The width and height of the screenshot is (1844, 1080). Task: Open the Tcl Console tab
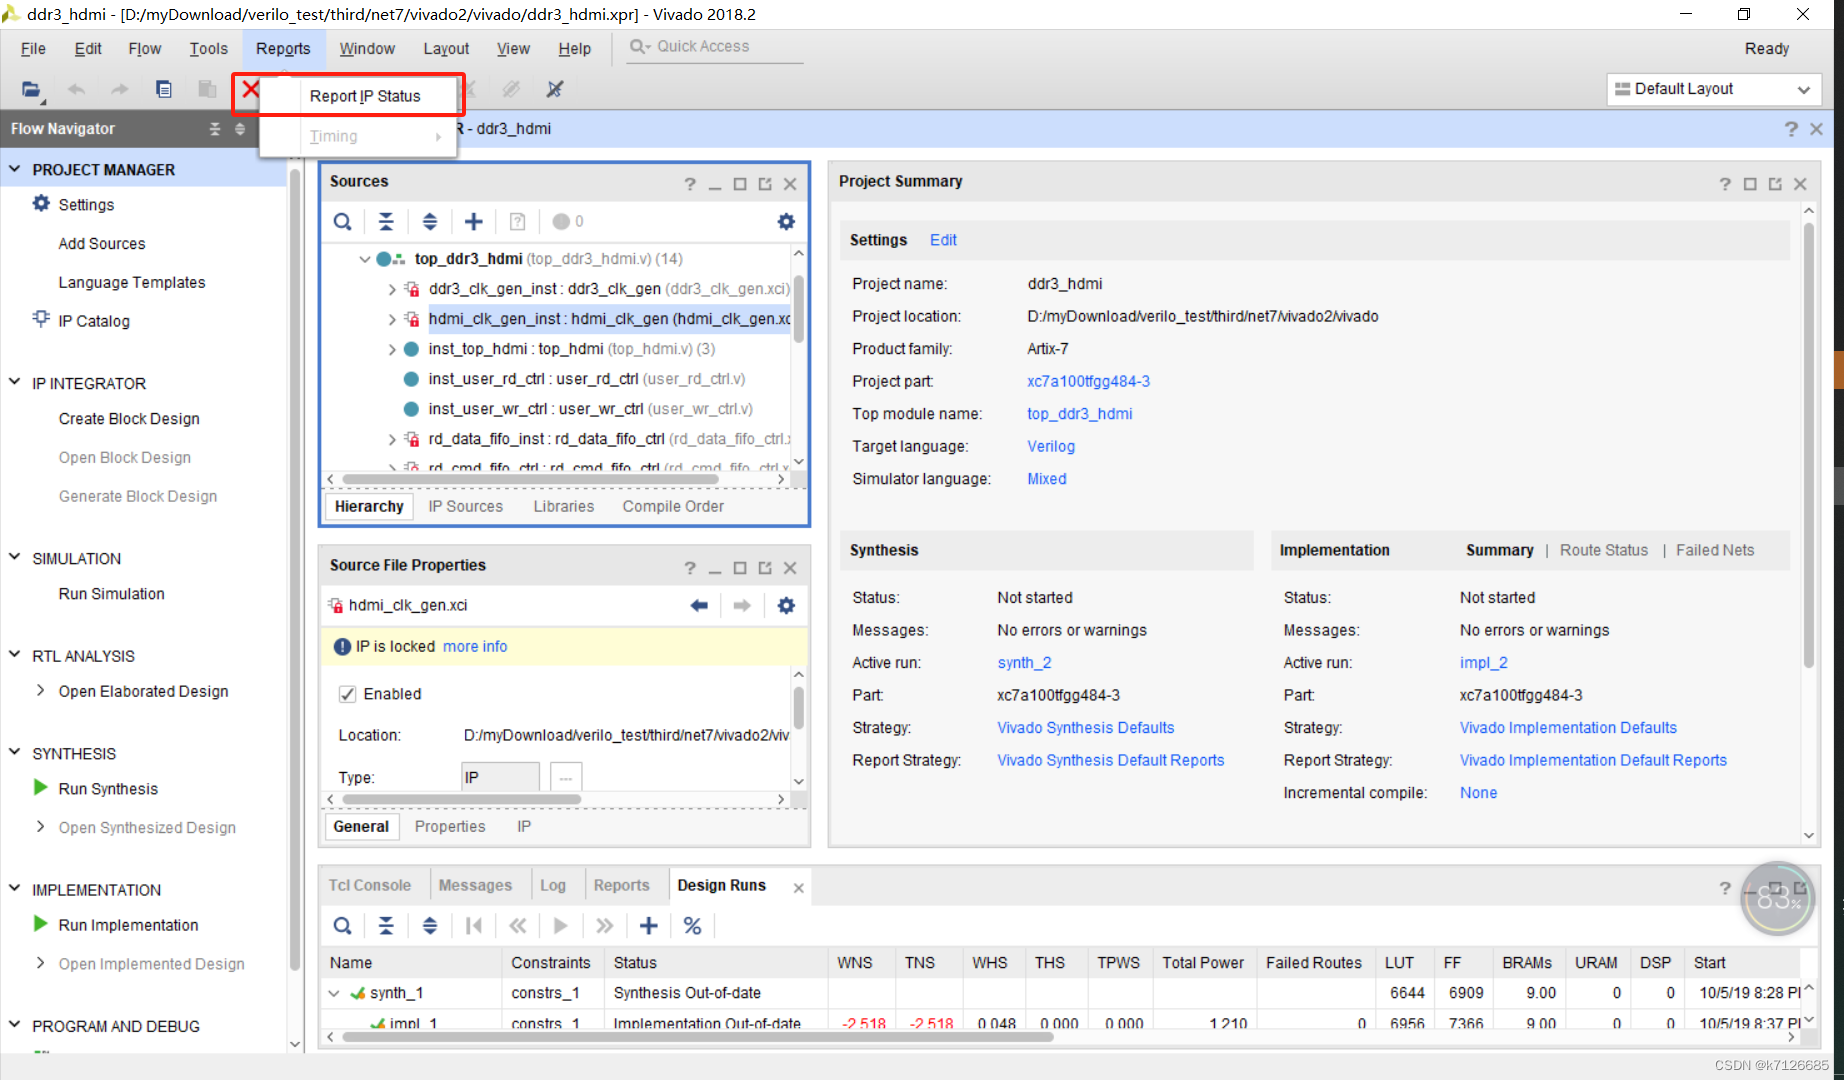(369, 885)
